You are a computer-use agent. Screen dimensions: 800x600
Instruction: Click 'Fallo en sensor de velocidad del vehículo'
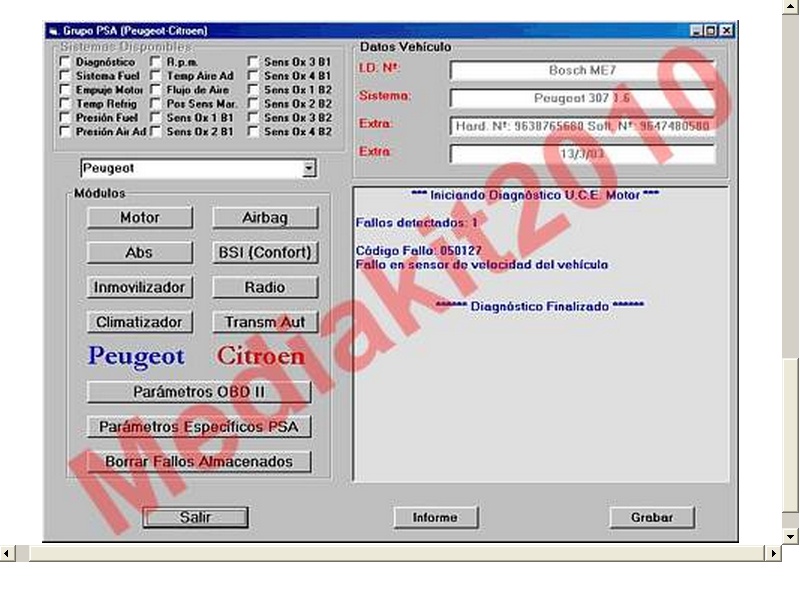(x=482, y=265)
